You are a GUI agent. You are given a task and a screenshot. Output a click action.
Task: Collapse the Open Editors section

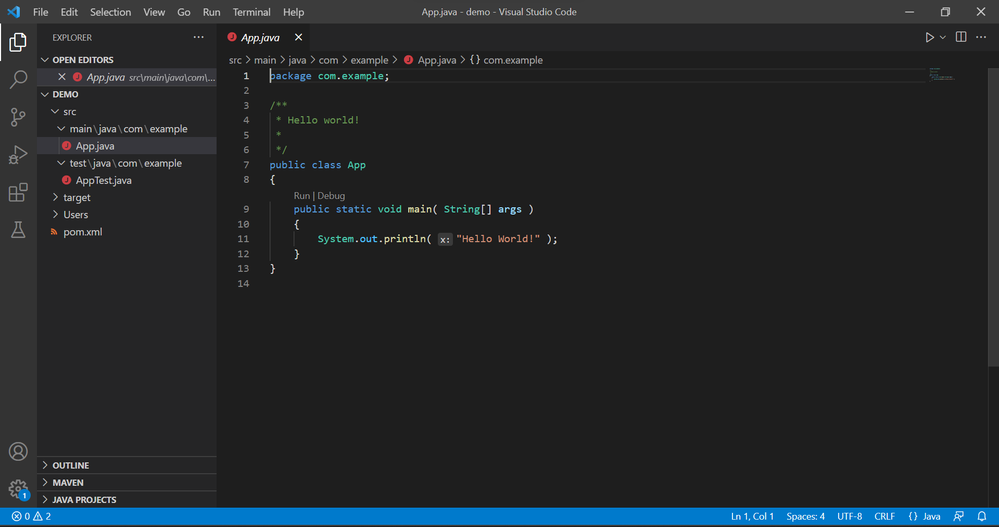(x=45, y=59)
